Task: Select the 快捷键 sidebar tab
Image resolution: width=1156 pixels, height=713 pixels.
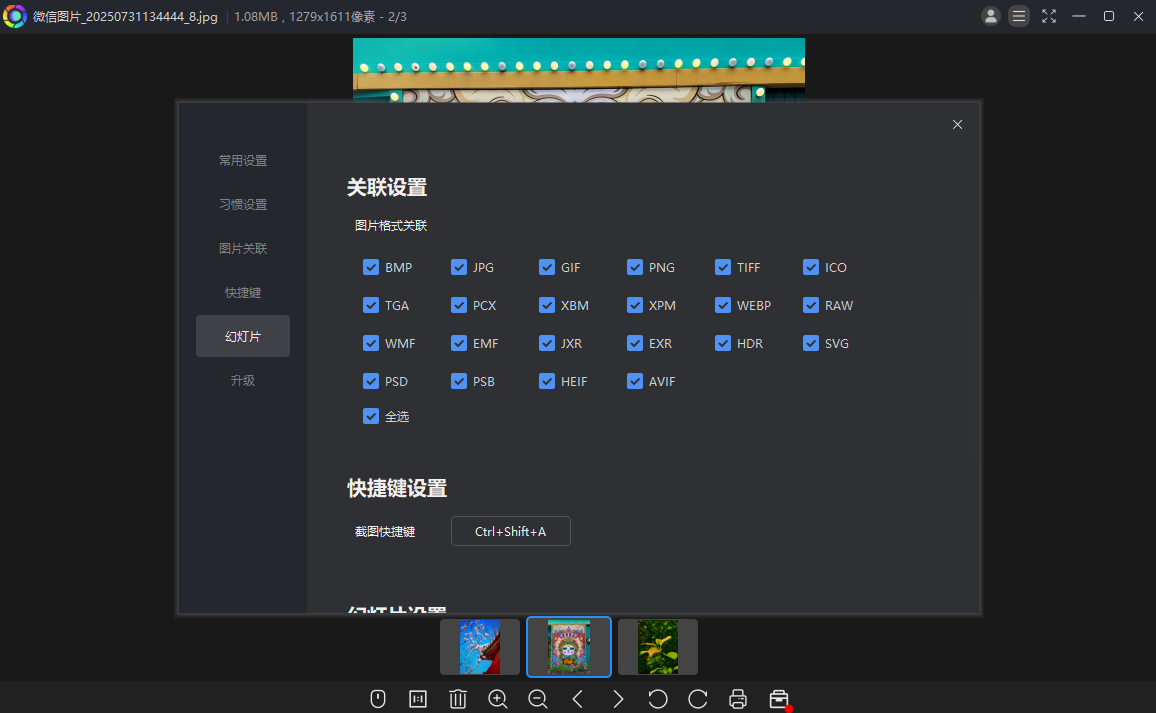Action: pos(243,292)
